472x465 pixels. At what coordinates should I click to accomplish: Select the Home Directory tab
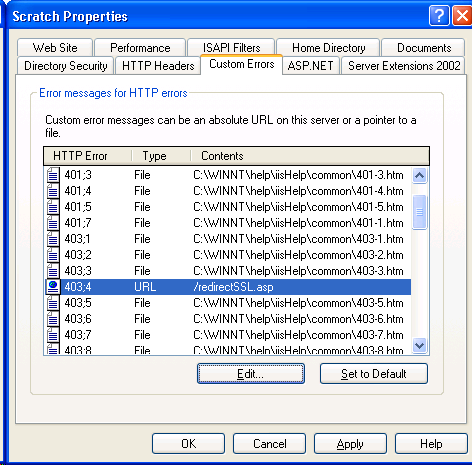click(328, 48)
